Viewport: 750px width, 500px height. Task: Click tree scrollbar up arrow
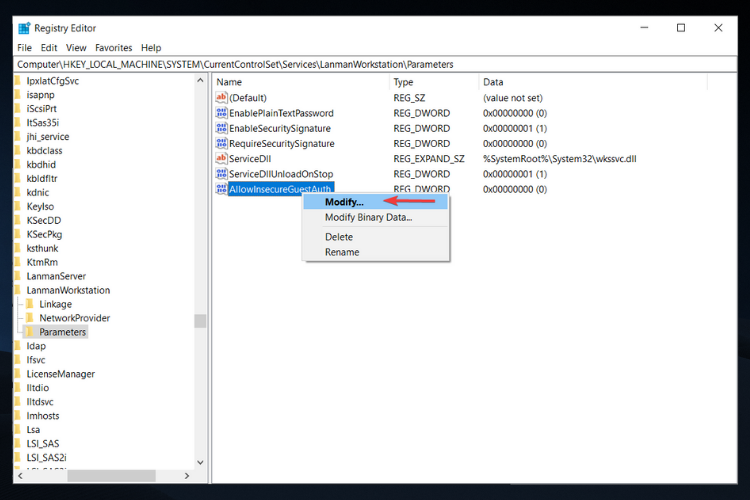[200, 80]
